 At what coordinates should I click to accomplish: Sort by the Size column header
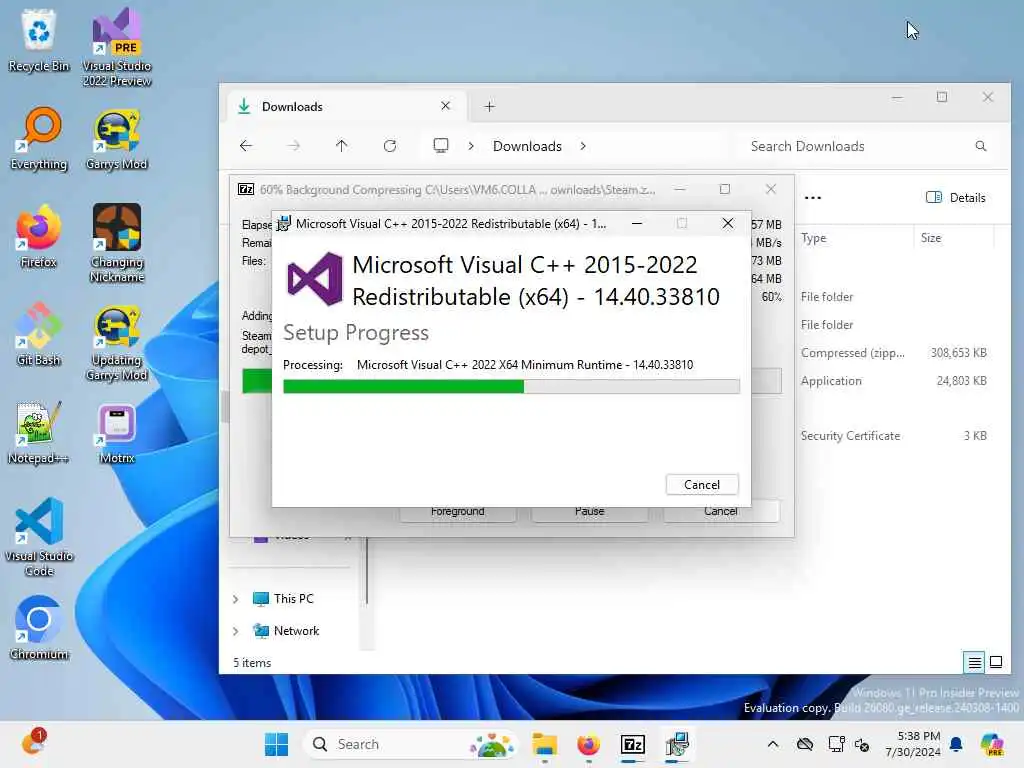tap(931, 238)
